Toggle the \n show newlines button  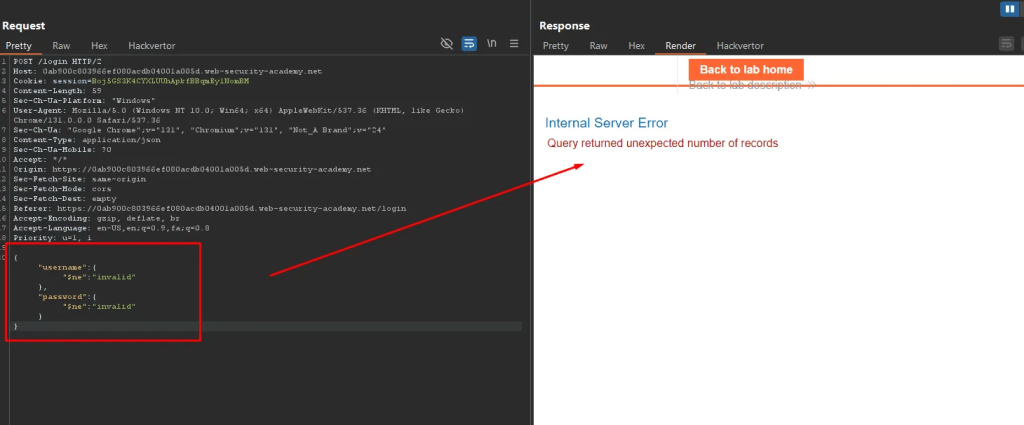pos(492,44)
